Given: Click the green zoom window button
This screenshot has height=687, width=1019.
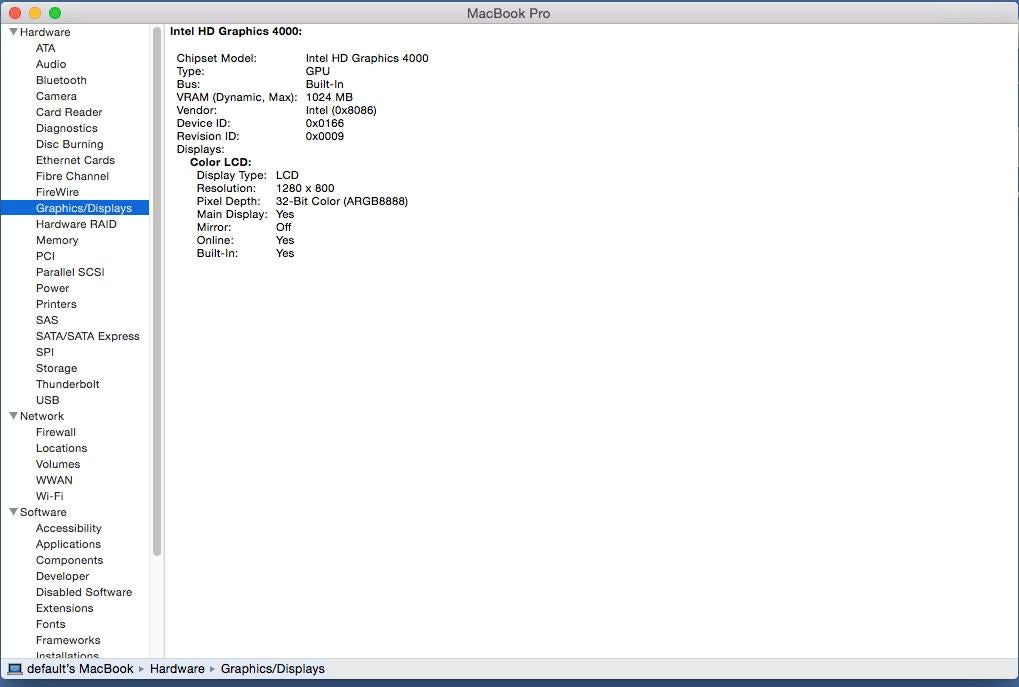Looking at the screenshot, I should tap(55, 13).
